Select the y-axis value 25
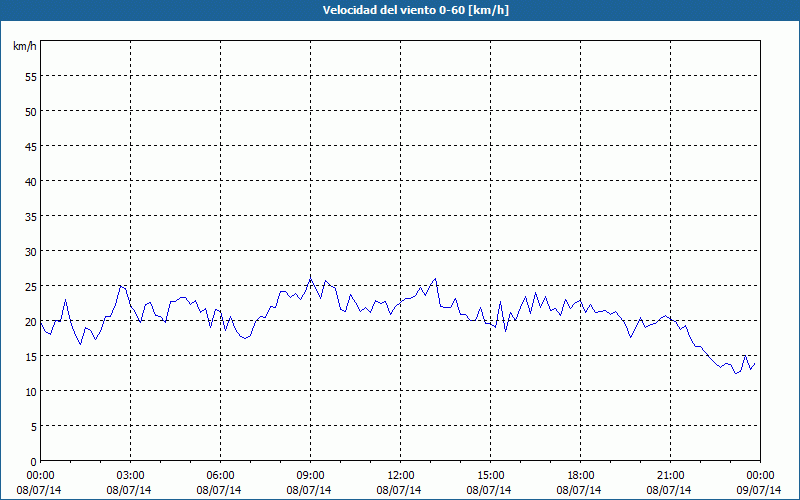This screenshot has height=500, width=800. click(x=31, y=287)
